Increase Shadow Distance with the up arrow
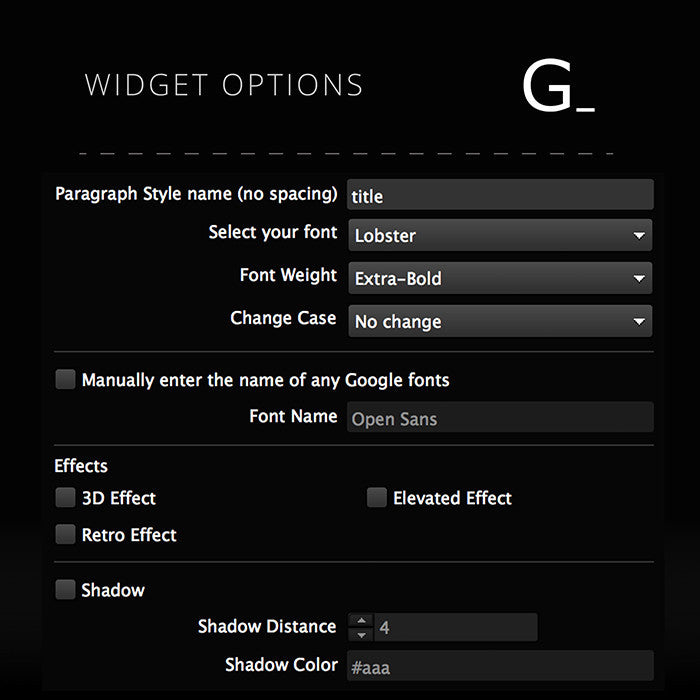 coord(361,621)
